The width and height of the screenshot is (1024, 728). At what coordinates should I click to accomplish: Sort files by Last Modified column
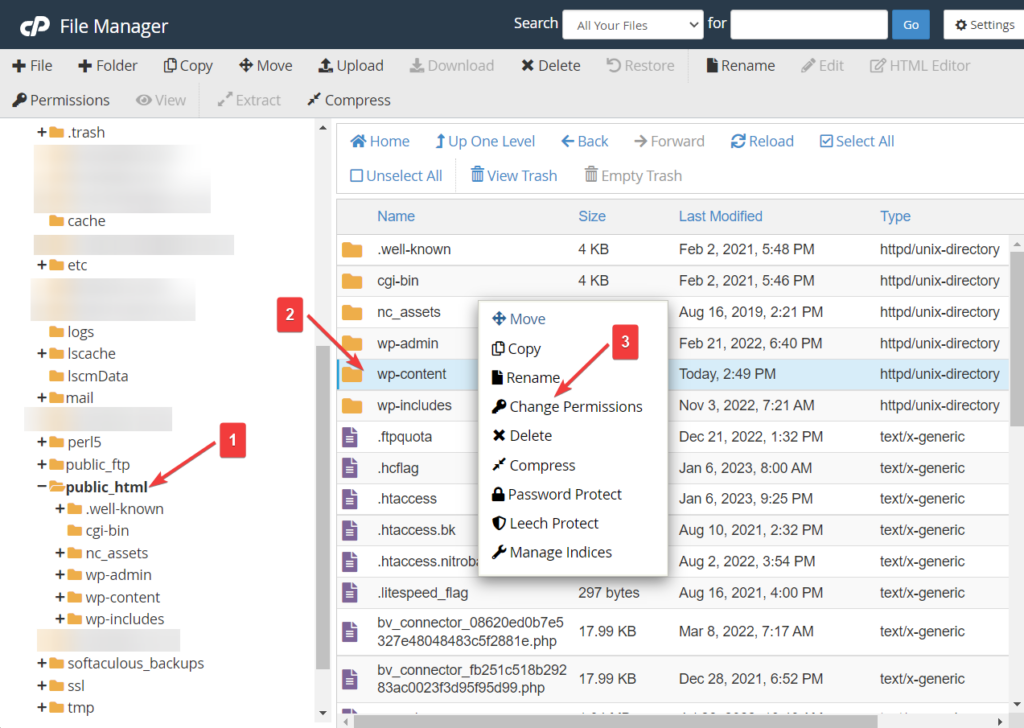(x=720, y=216)
